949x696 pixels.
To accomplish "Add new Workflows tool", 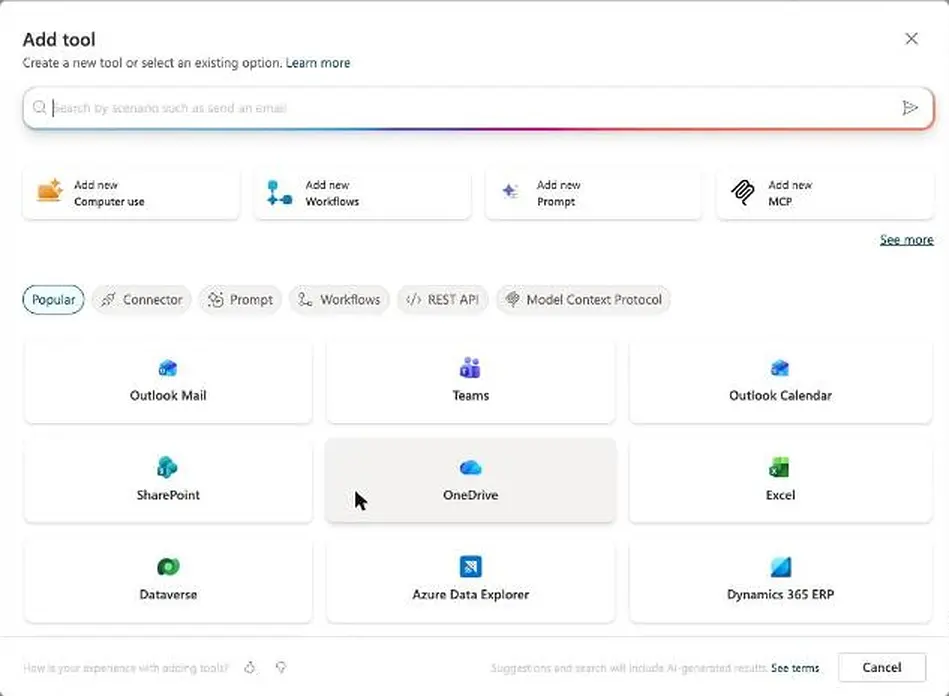I will (x=363, y=193).
